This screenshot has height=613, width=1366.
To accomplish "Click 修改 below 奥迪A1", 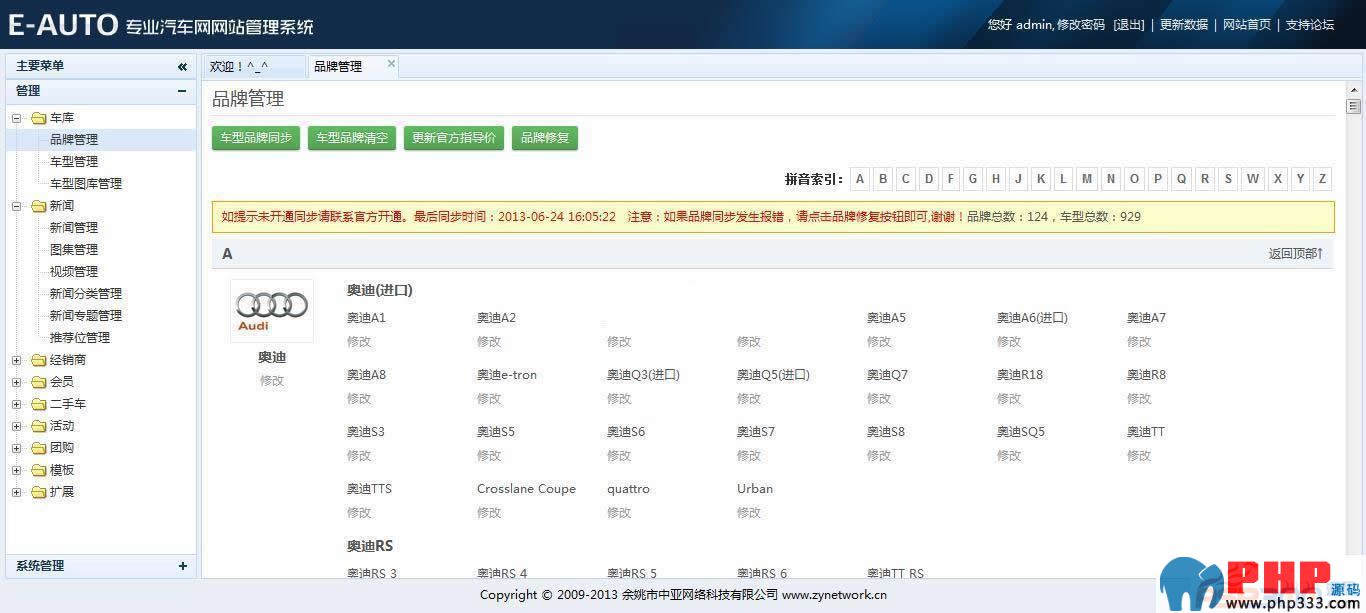I will pyautogui.click(x=359, y=342).
